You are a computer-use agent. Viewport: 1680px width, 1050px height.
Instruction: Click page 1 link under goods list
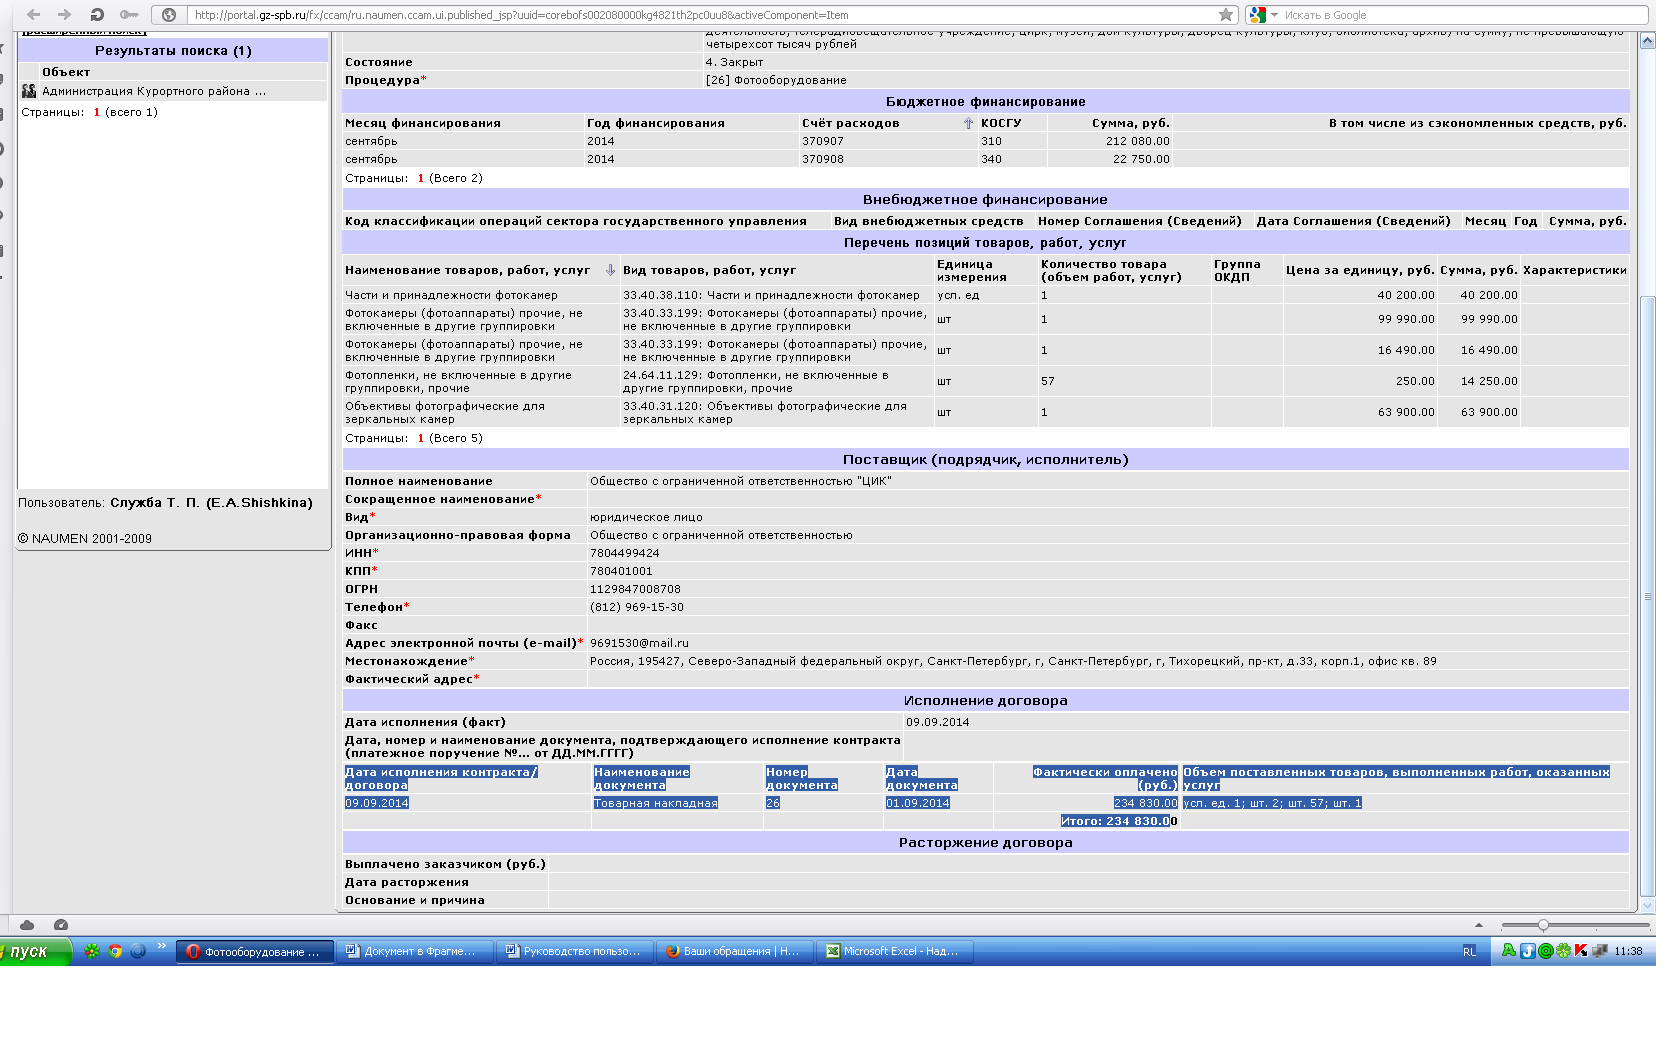421,438
